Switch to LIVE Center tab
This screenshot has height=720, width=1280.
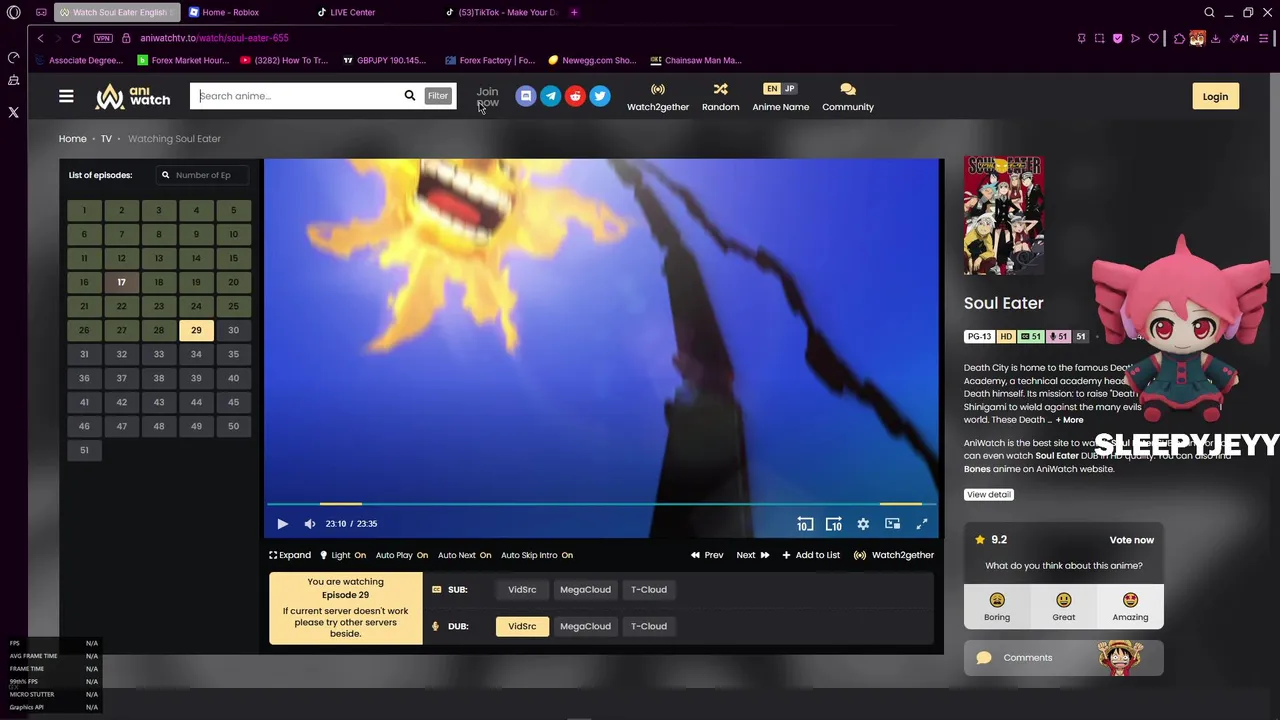[x=352, y=12]
